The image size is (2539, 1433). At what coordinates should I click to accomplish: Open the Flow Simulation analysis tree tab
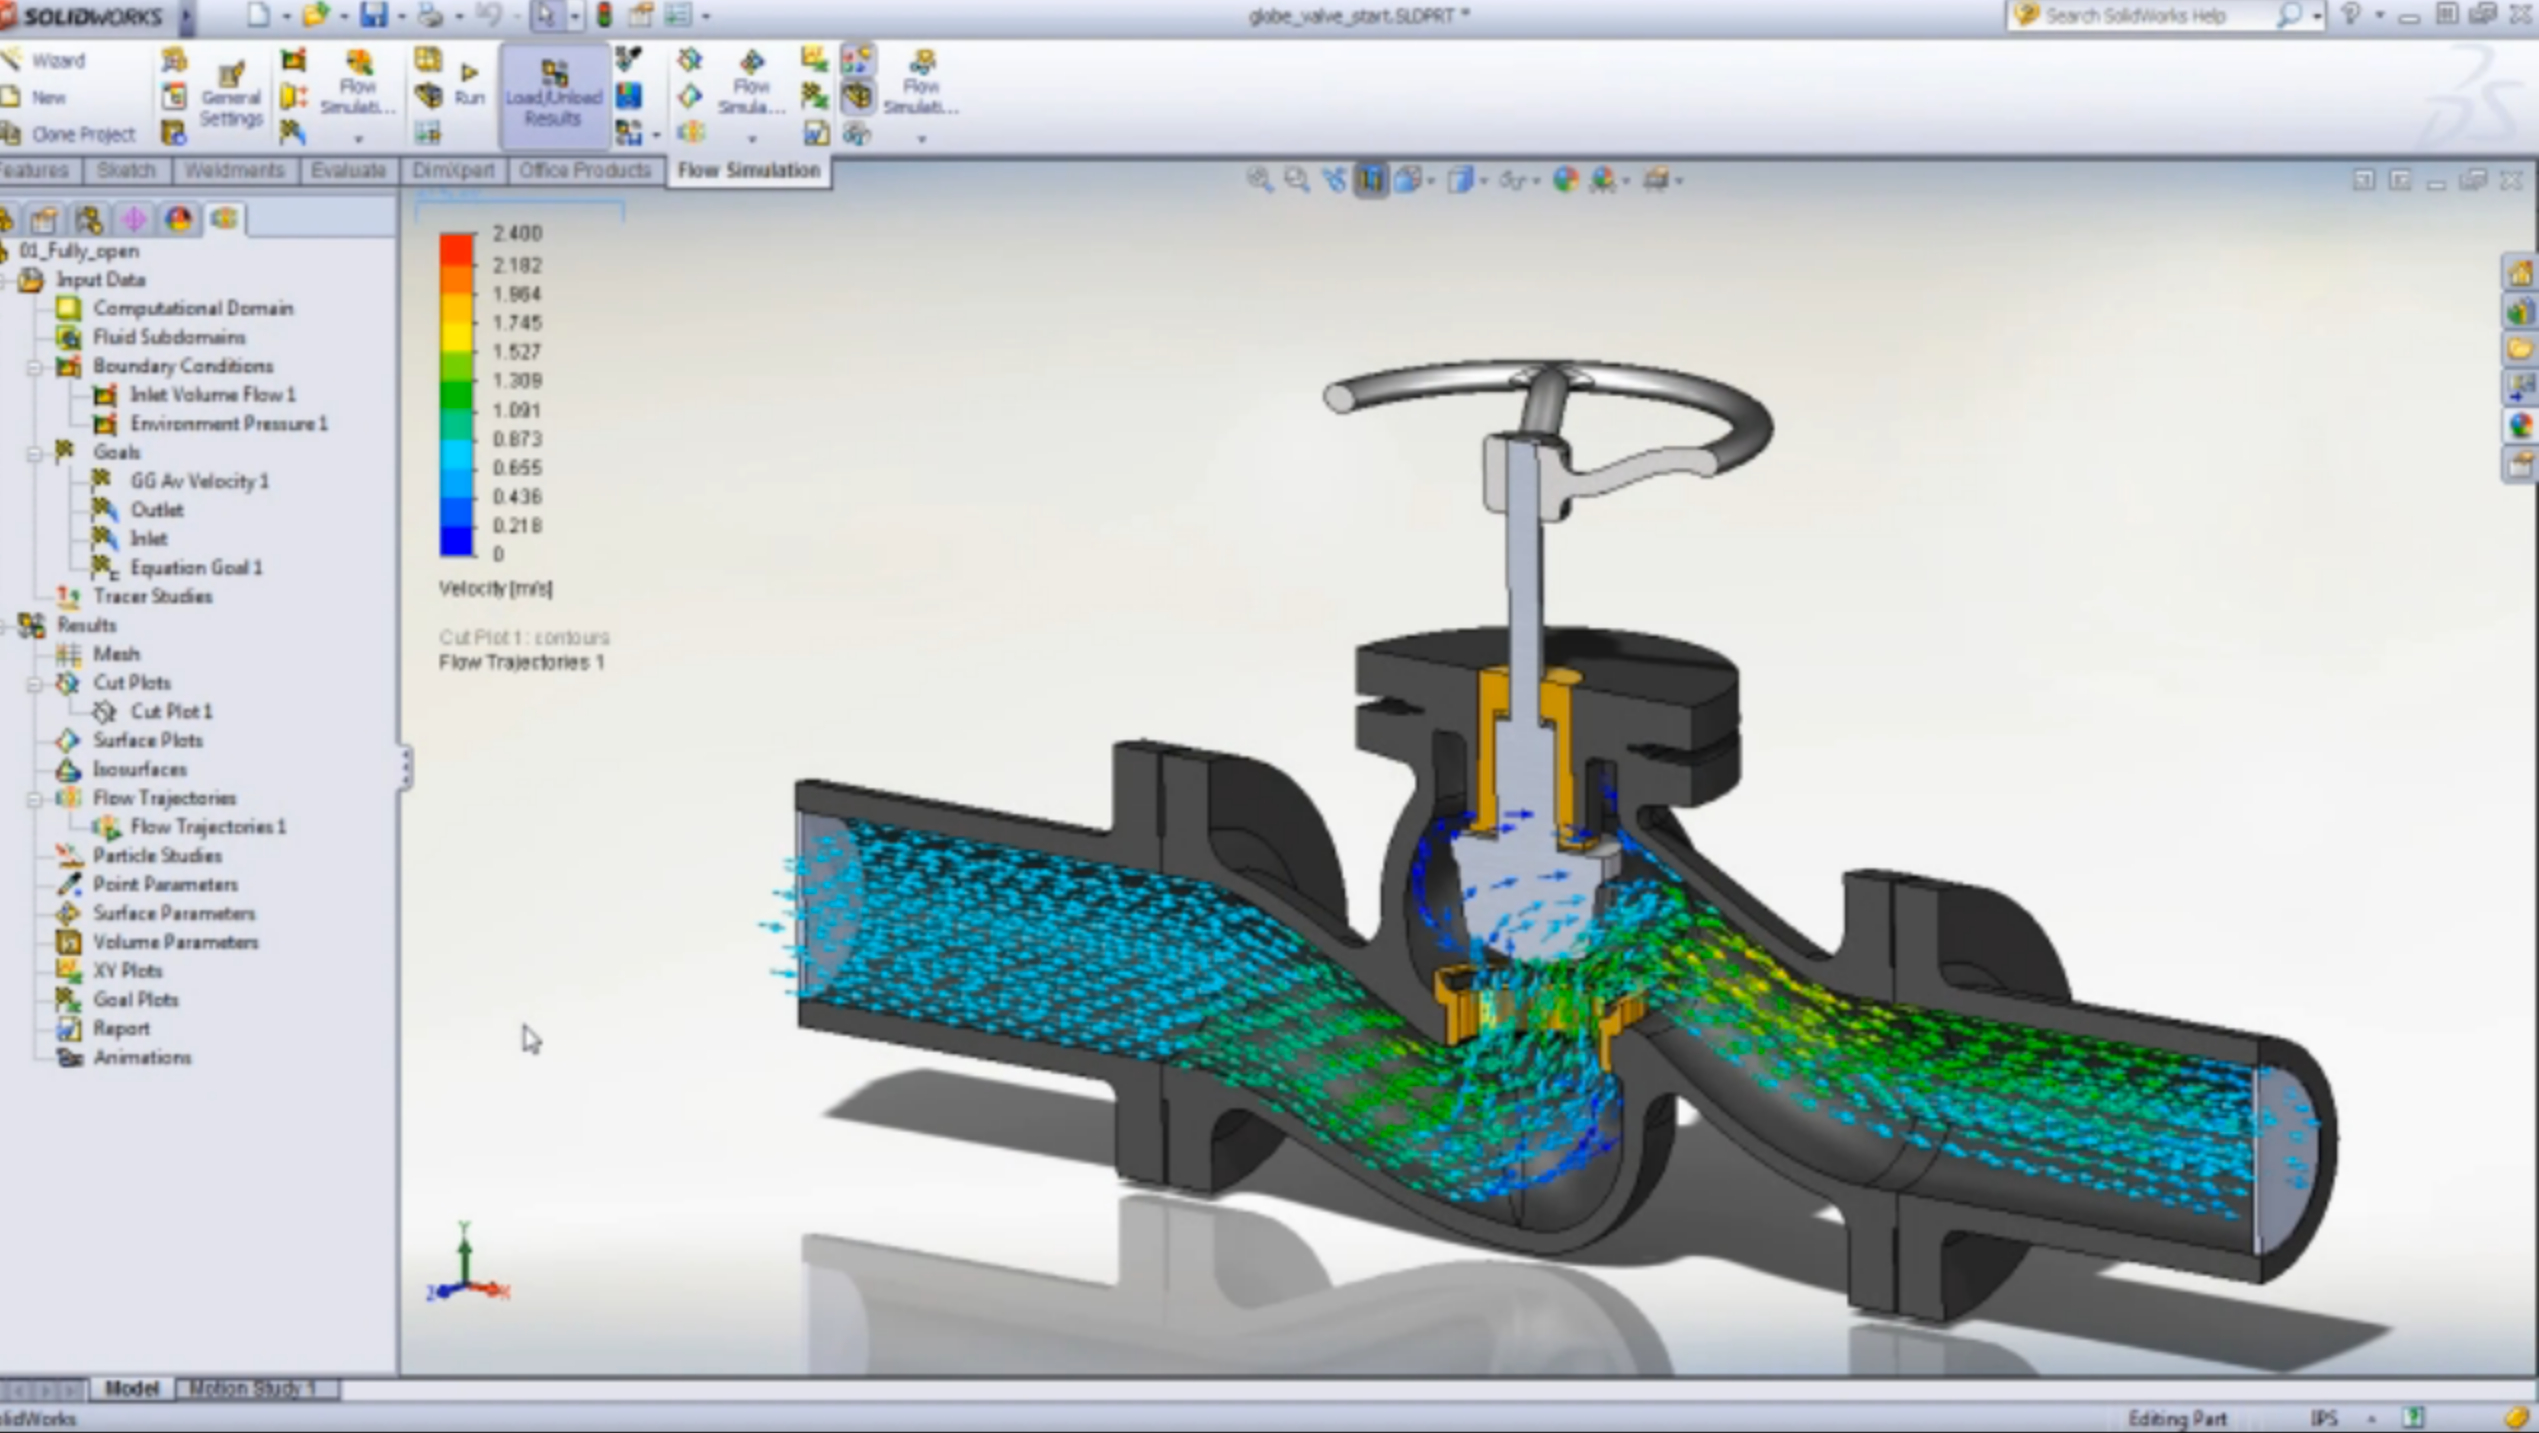tap(224, 218)
